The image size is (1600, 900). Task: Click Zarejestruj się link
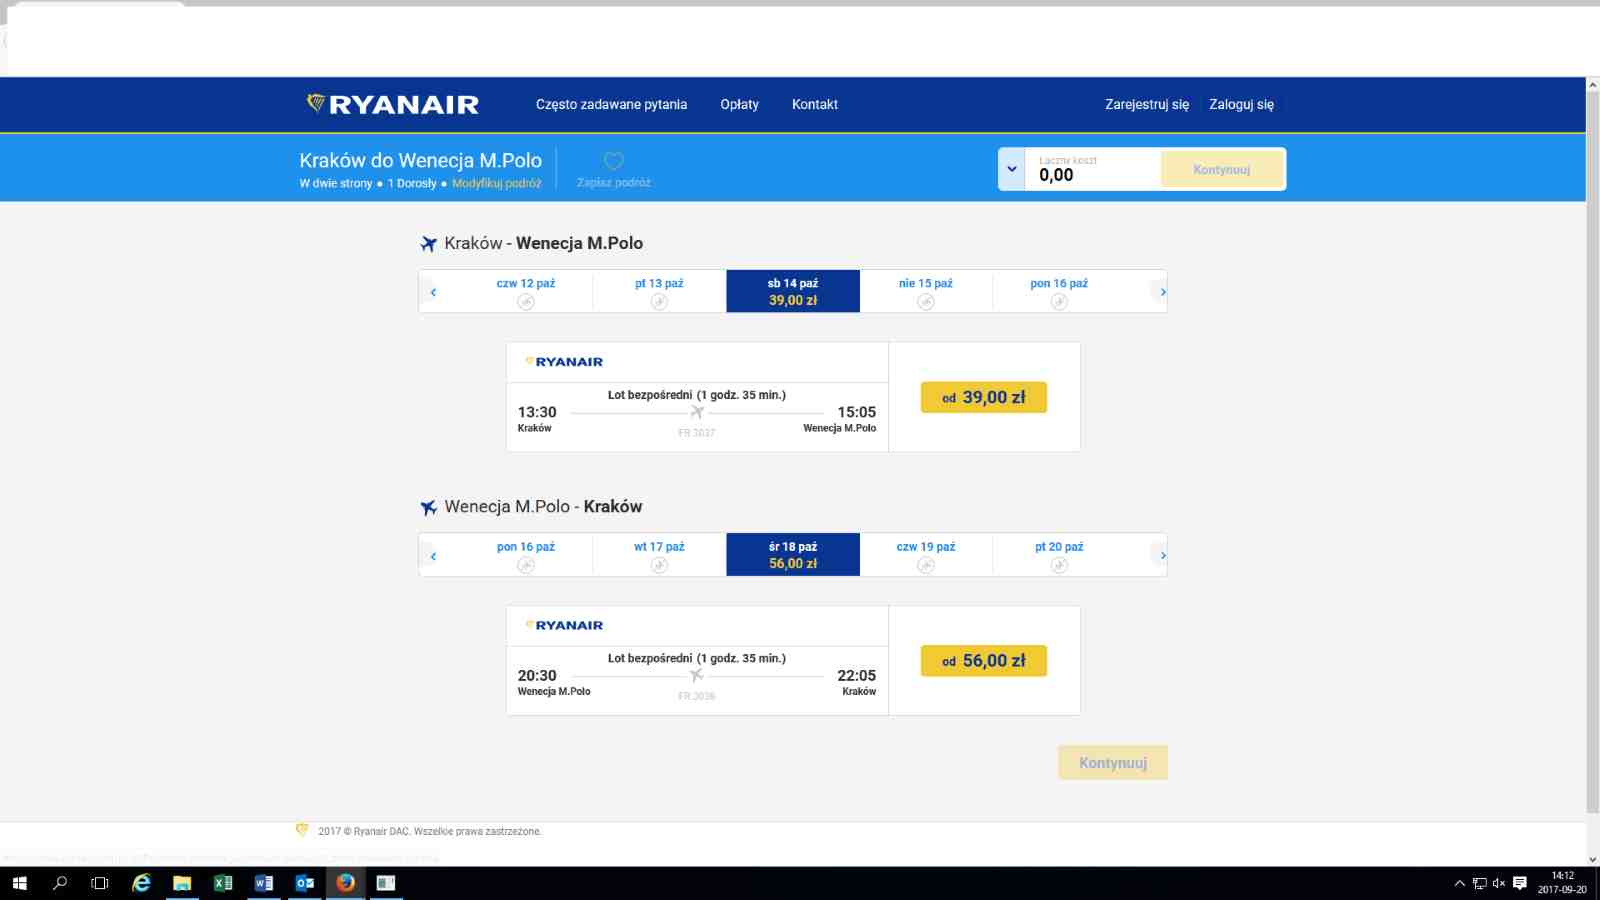pos(1147,104)
